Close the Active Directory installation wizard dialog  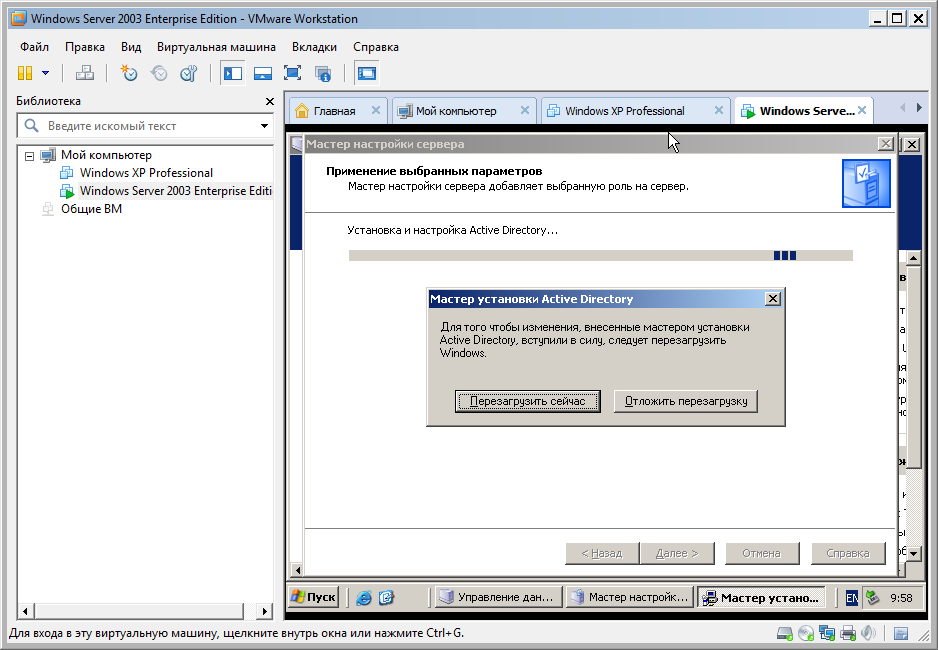(773, 298)
